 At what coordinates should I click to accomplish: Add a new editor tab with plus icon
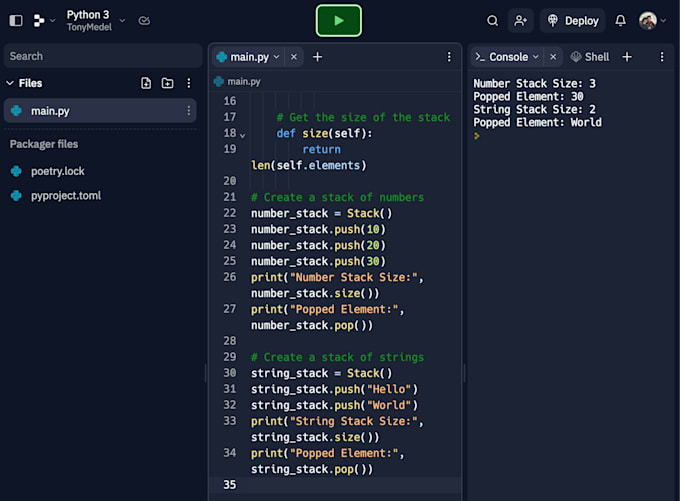click(x=317, y=57)
